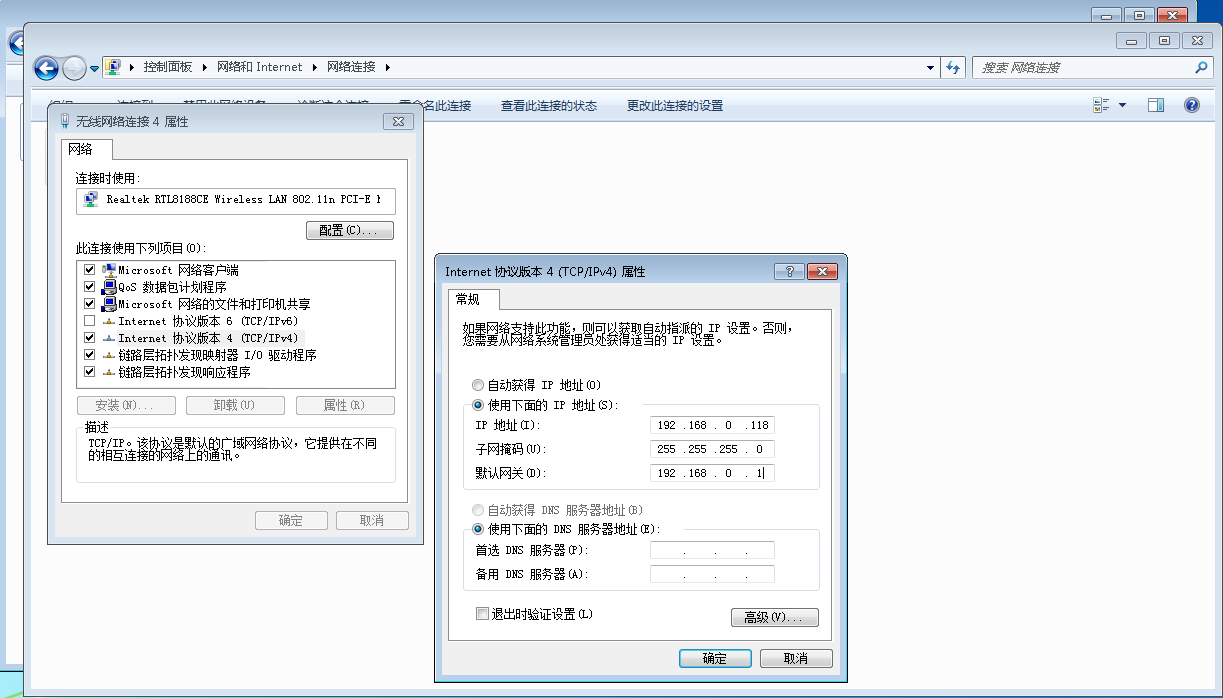Confirm IPv4 settings with 确定 button
Screen dimensions: 1223x698
(x=715, y=658)
